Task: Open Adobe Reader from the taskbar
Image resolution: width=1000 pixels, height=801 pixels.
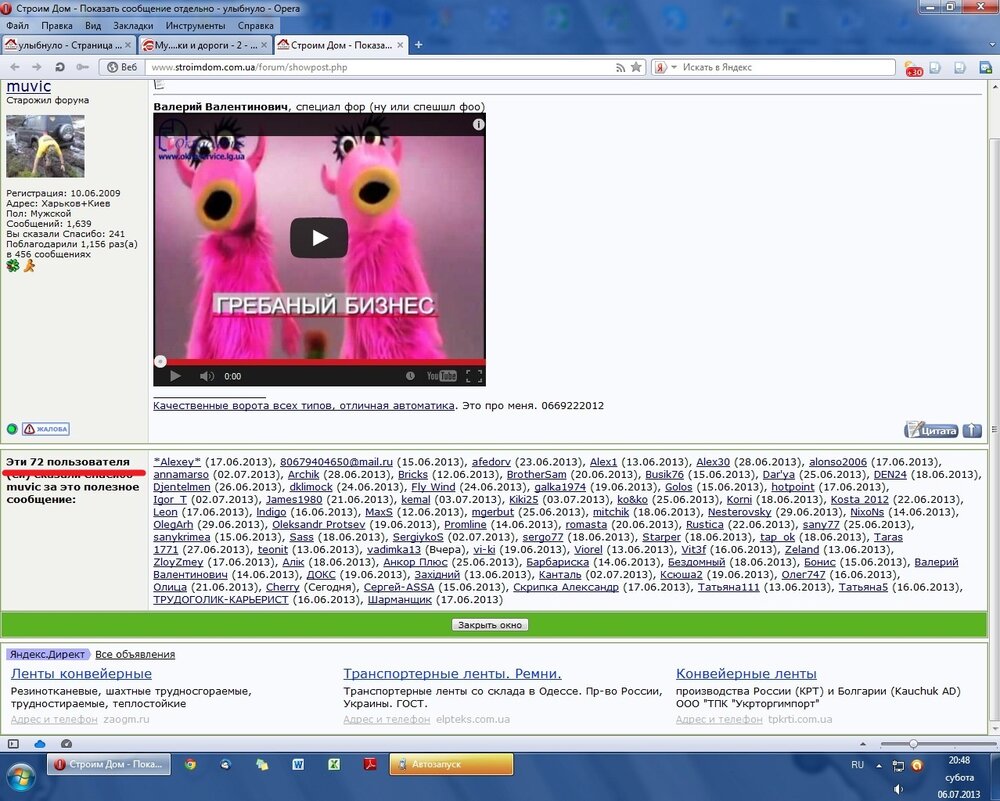Action: point(370,764)
